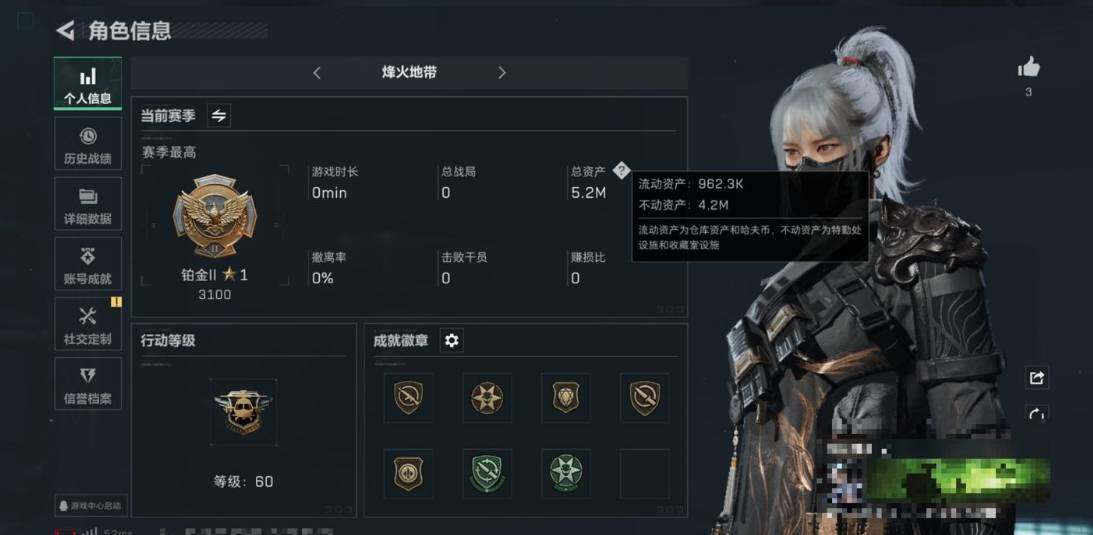The height and width of the screenshot is (535, 1093).
Task: Go back using the arrow beside 角色信息
Action: [66, 31]
